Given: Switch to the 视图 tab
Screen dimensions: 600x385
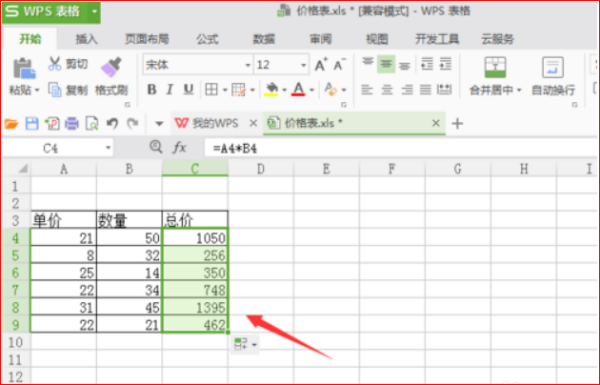Looking at the screenshot, I should click(x=377, y=39).
